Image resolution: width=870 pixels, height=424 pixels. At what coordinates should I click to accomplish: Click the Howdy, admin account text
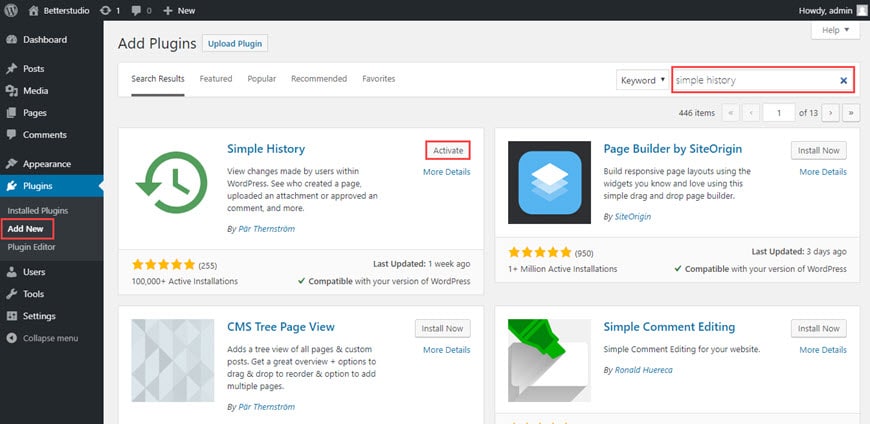825,11
